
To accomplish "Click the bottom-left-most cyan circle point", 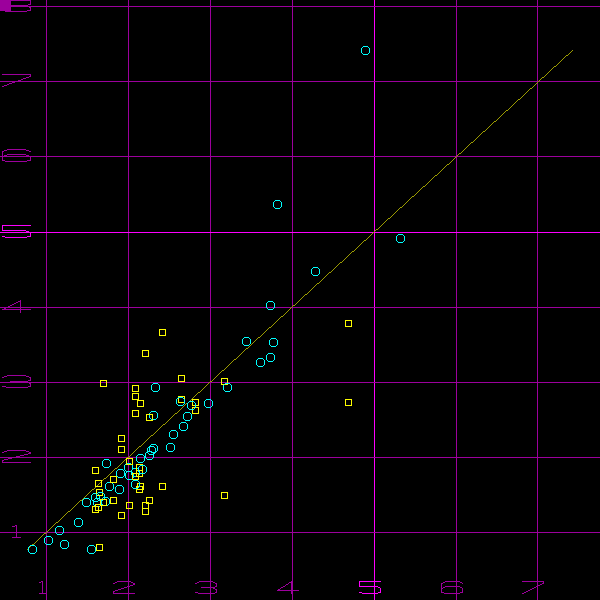I will click(32, 549).
